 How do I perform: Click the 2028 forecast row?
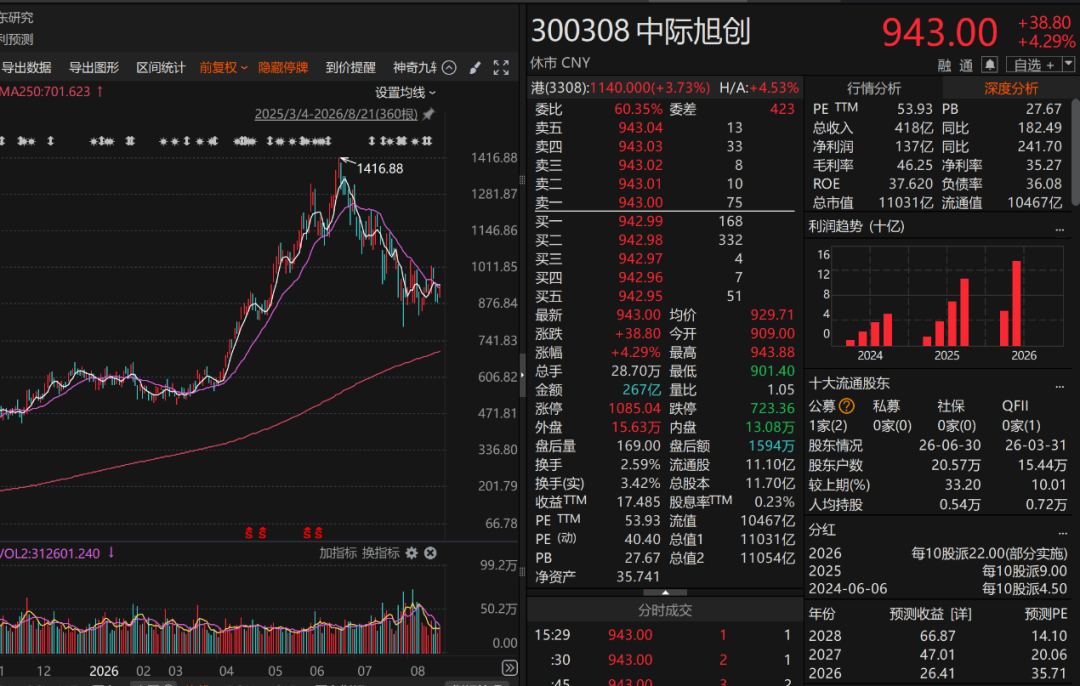(x=937, y=636)
